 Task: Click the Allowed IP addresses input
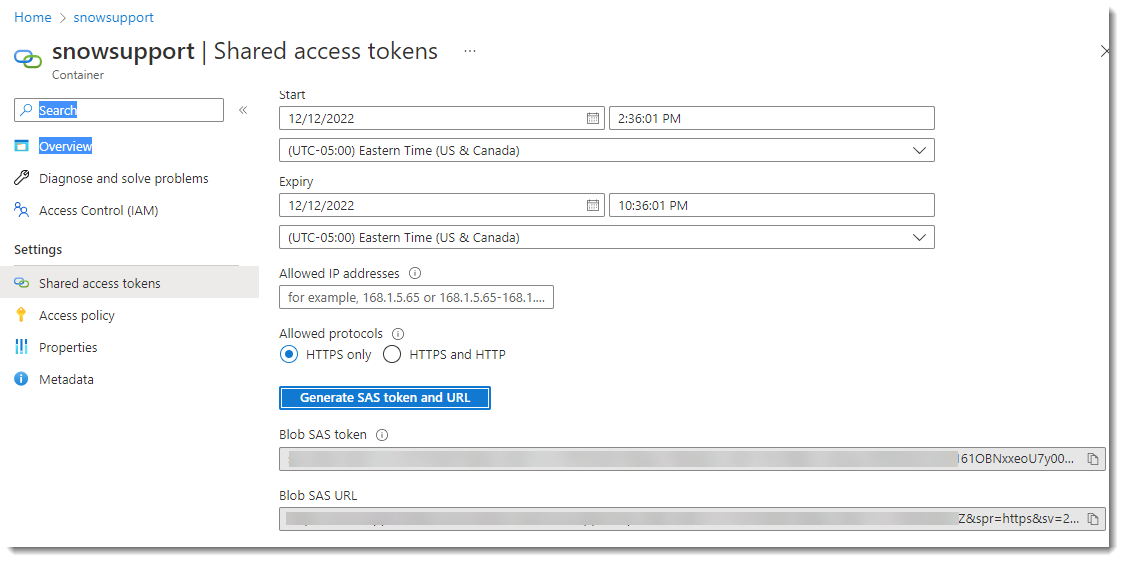click(416, 297)
